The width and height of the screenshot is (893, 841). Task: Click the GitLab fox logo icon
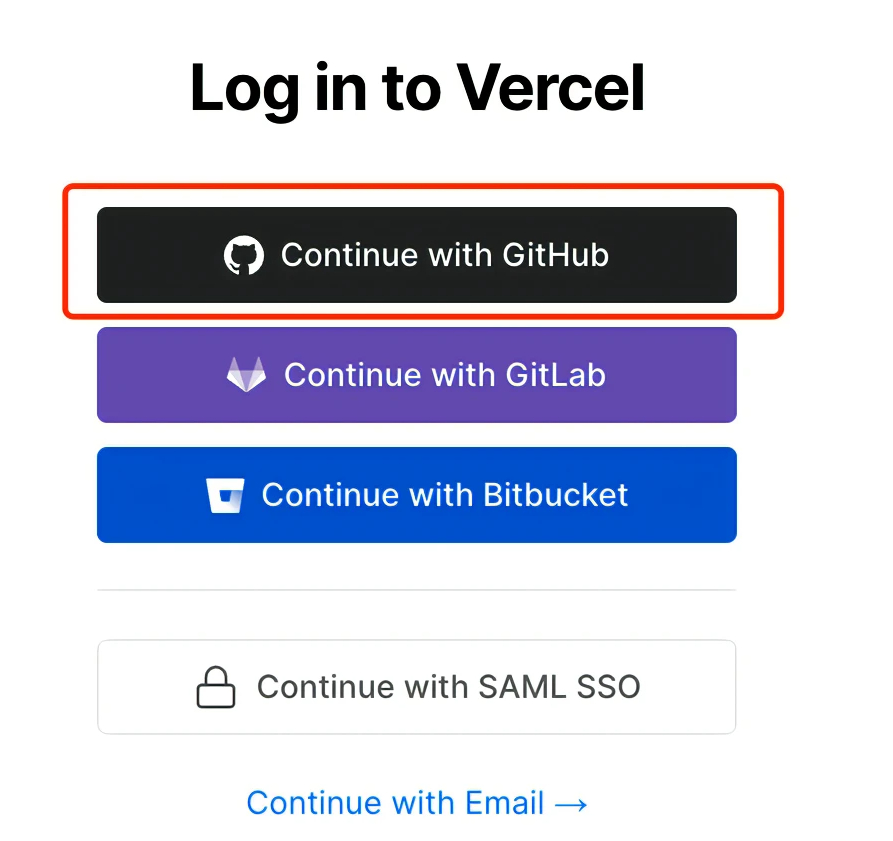[246, 375]
